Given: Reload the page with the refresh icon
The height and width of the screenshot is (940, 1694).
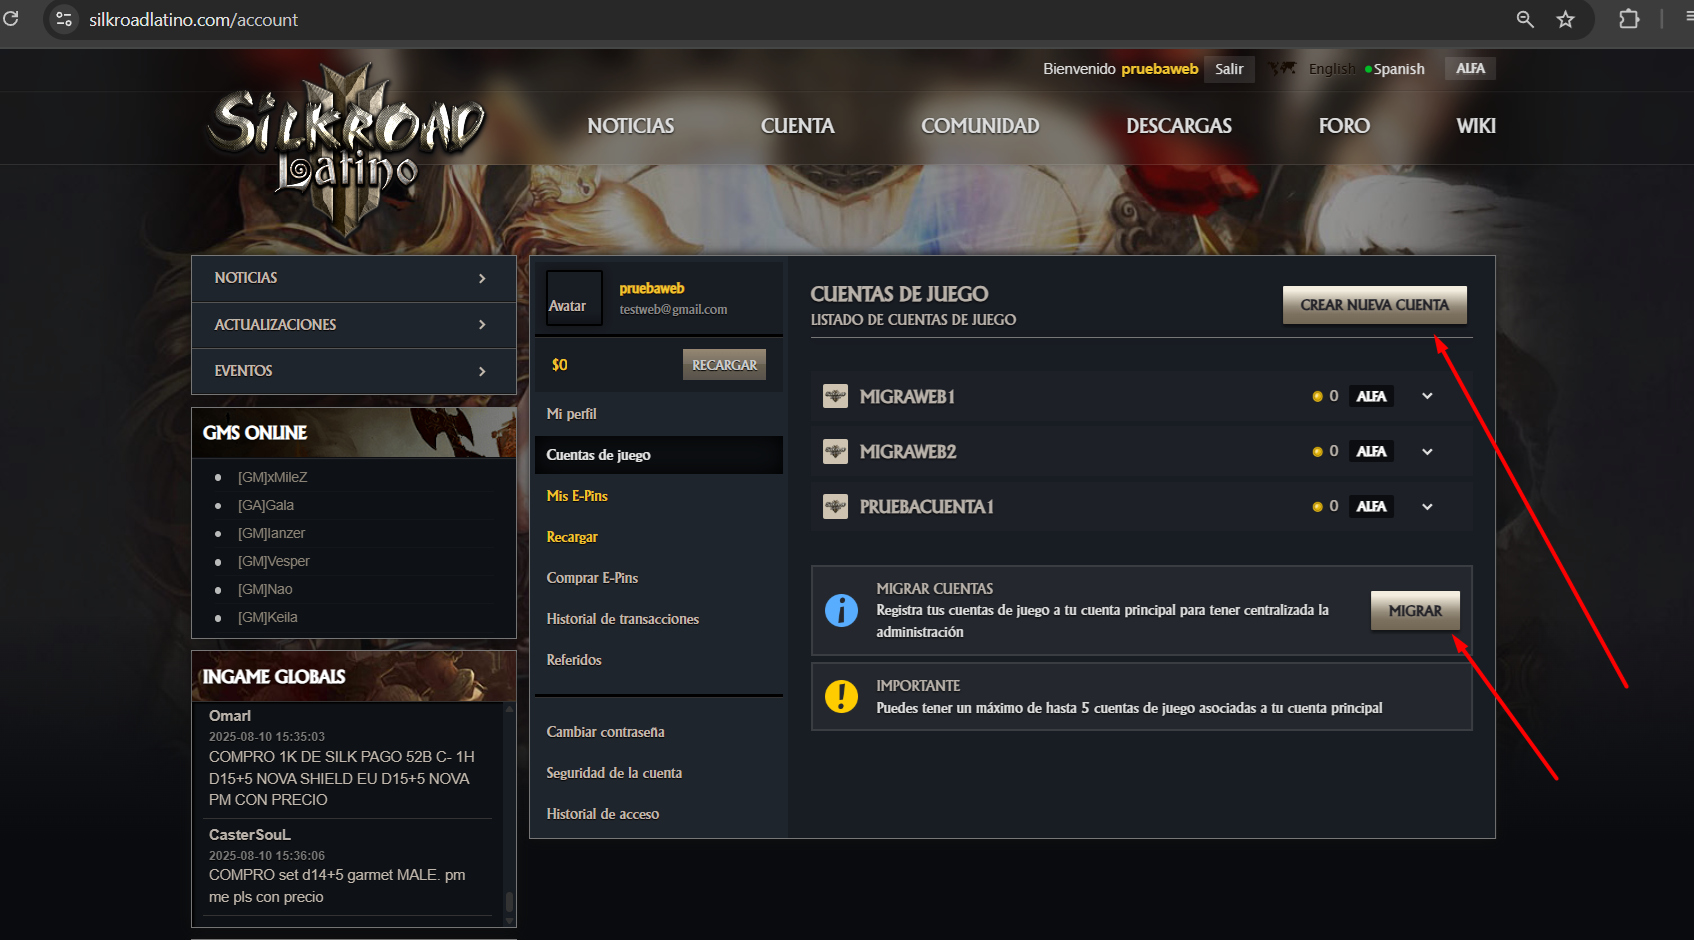Looking at the screenshot, I should [11, 19].
